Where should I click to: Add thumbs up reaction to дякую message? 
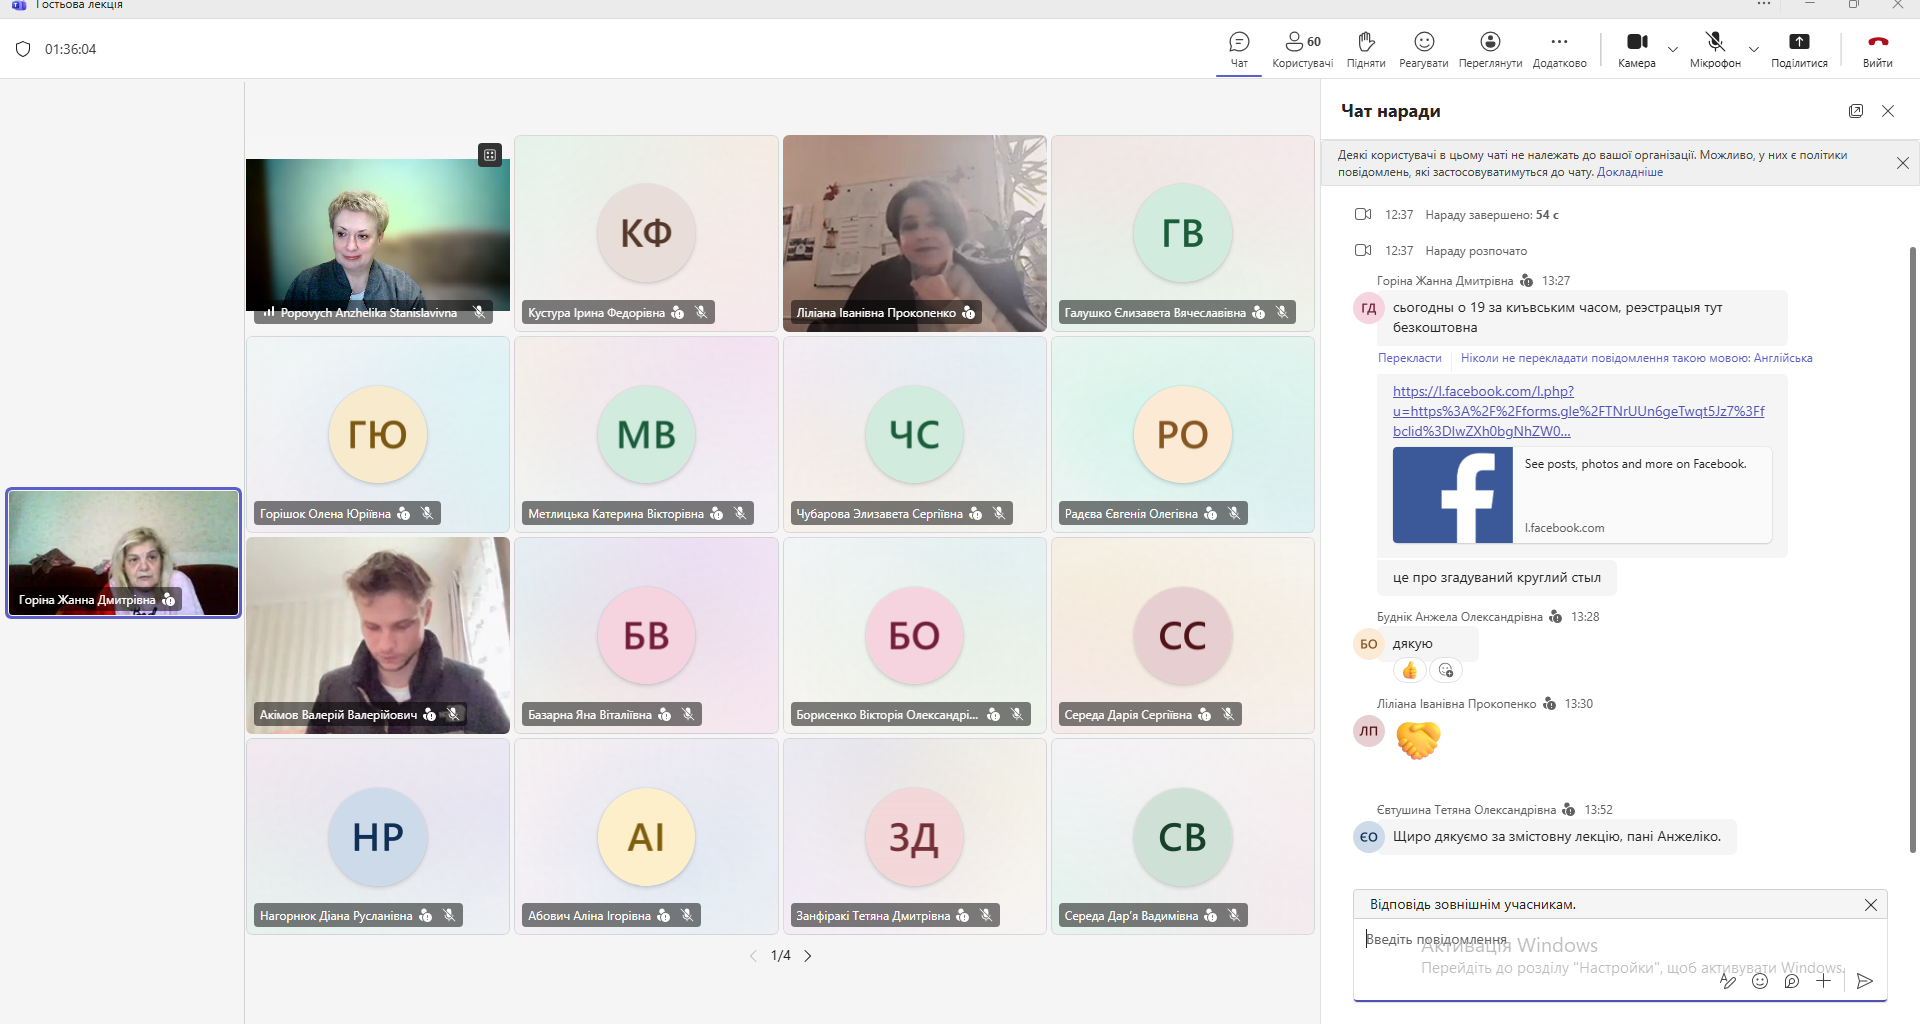click(1410, 670)
